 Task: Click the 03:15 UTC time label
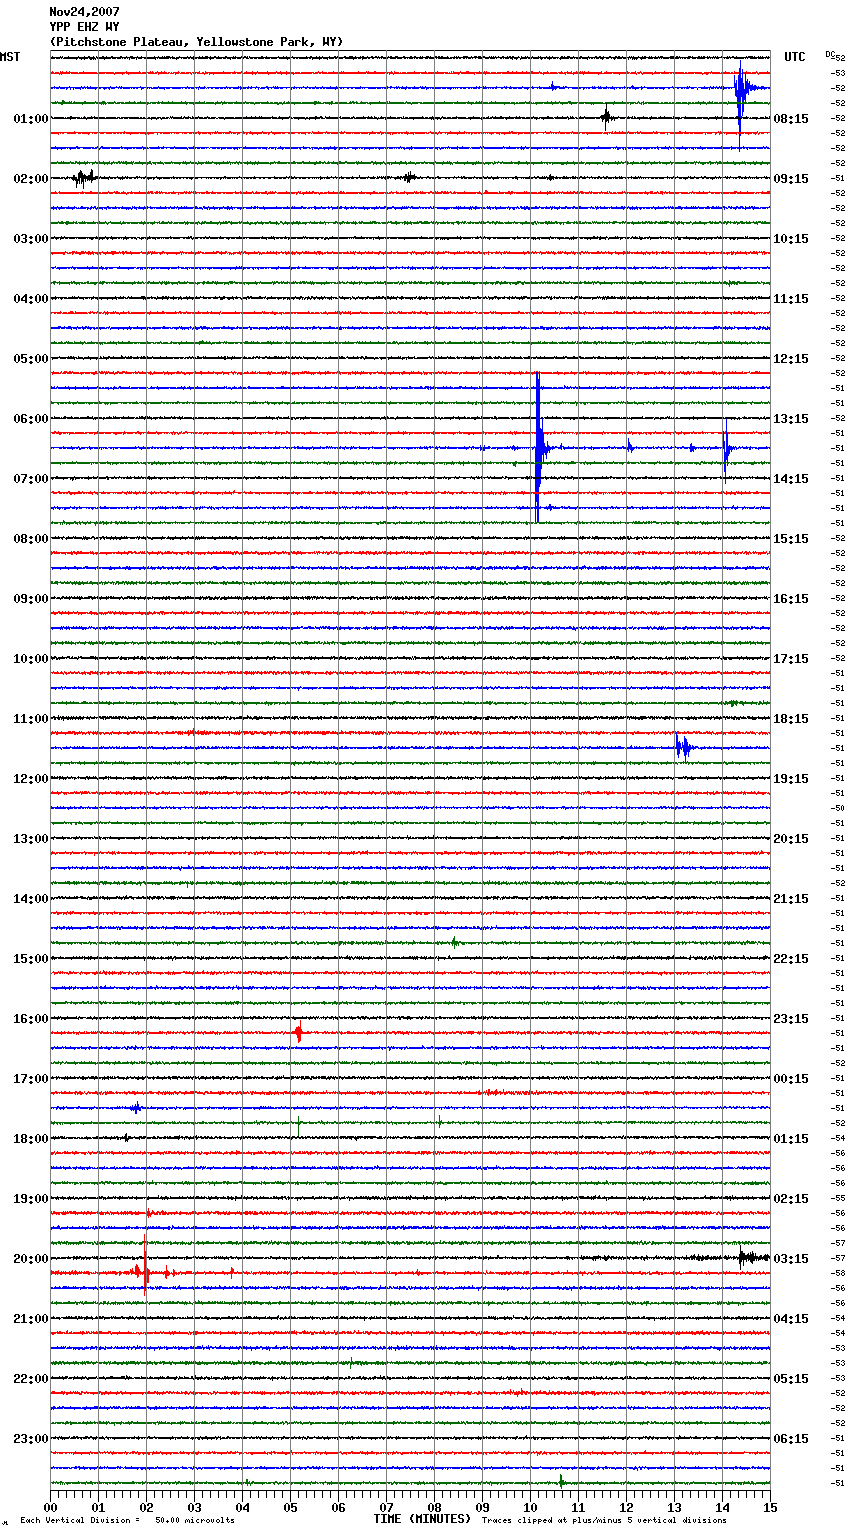pos(791,1259)
